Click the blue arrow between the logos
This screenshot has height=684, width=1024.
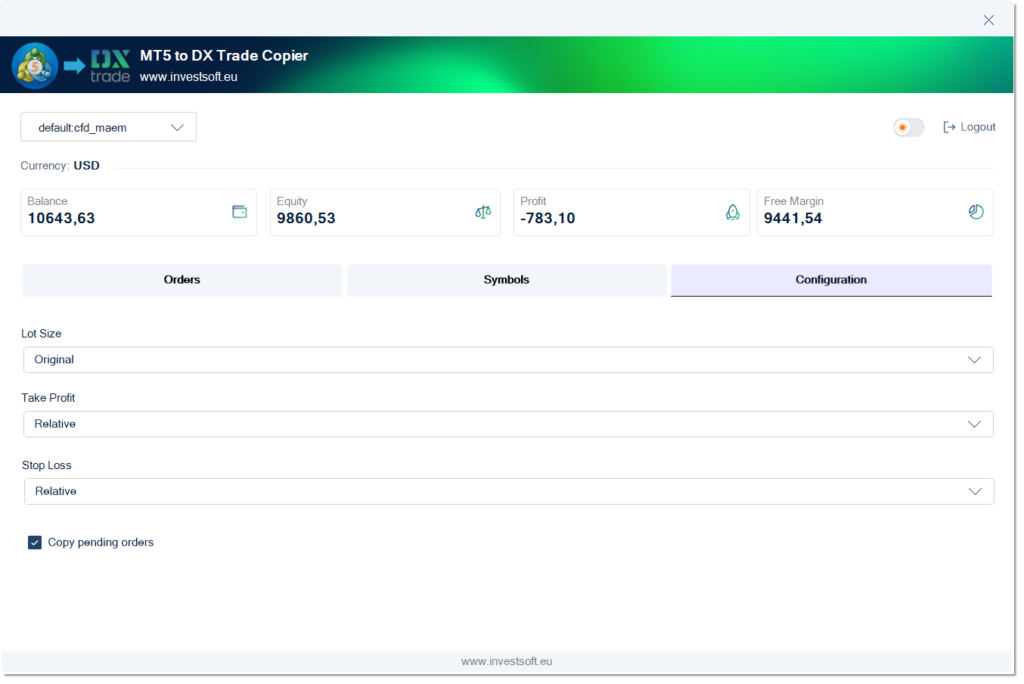pos(74,67)
